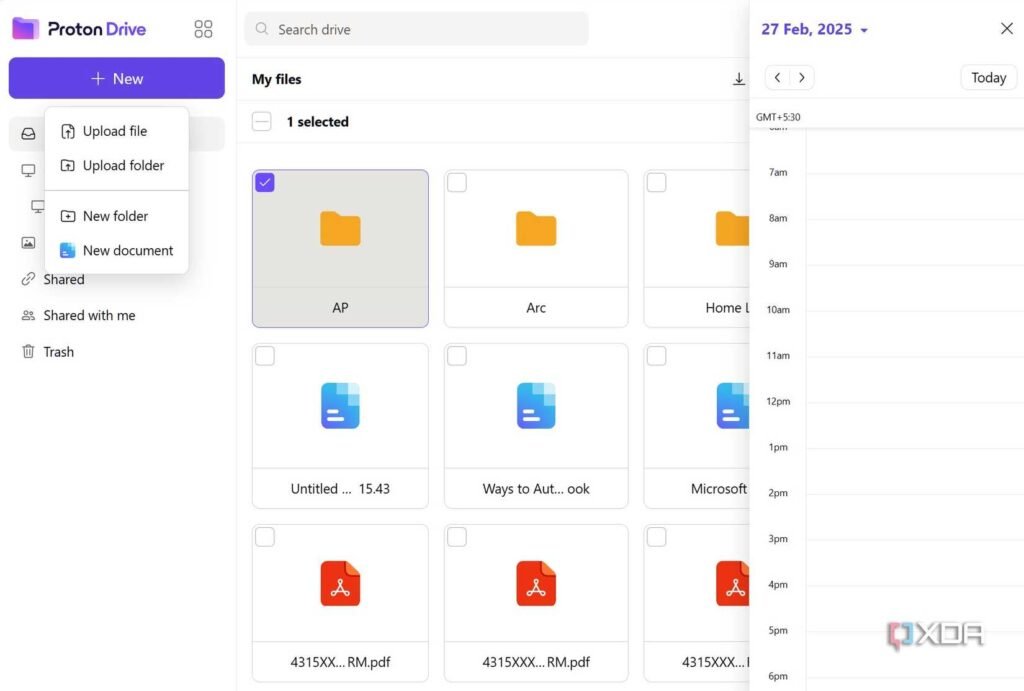Click the Home folder icon
Screen dimensions: 1024x691
(732, 229)
